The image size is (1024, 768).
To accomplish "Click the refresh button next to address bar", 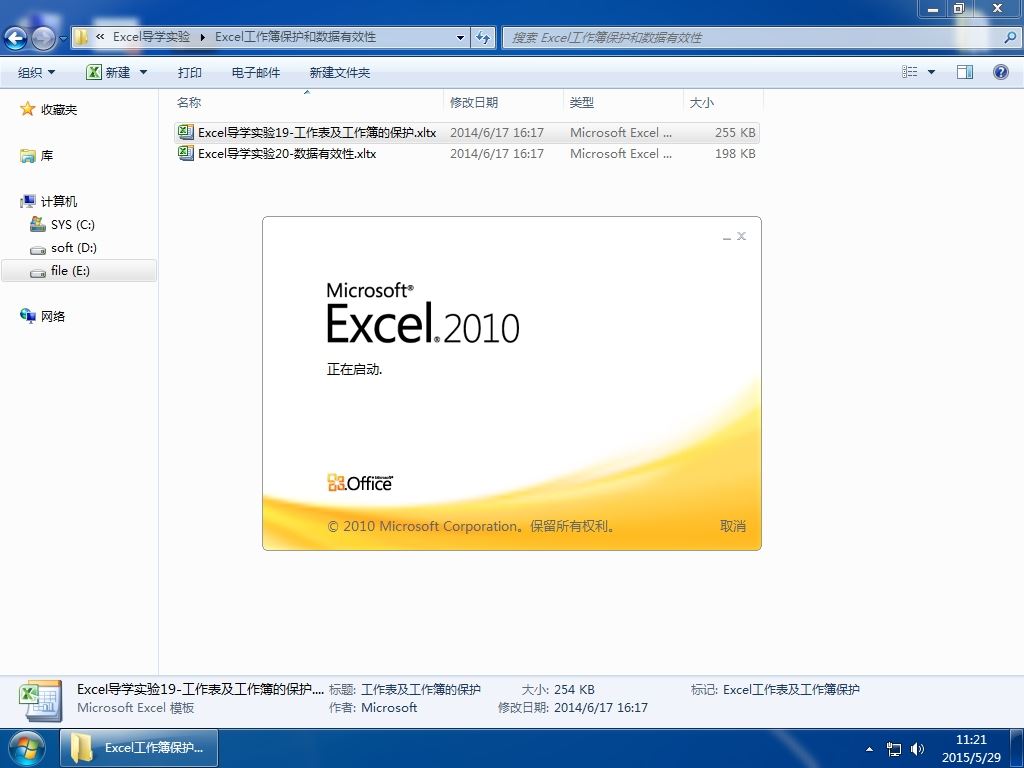I will [483, 38].
